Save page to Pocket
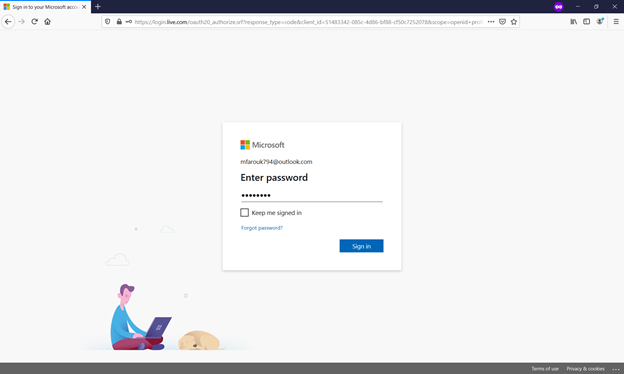The width and height of the screenshot is (624, 374). click(x=502, y=21)
